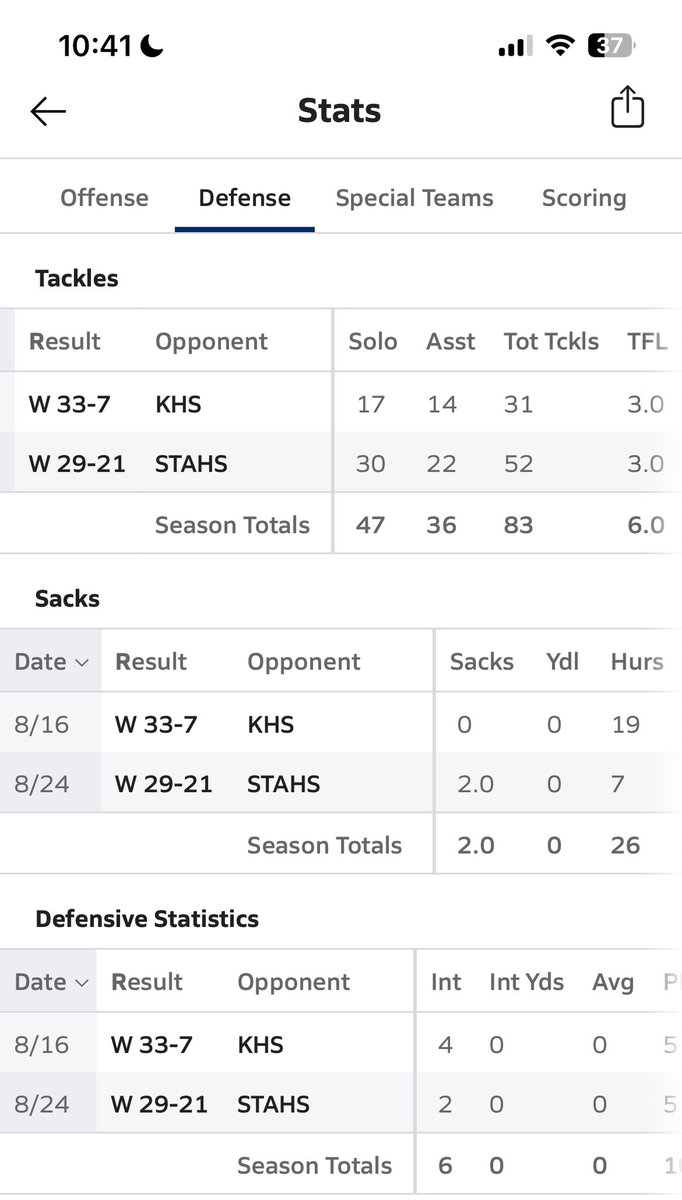Tap the back arrow icon
The width and height of the screenshot is (682, 1200).
tap(48, 111)
